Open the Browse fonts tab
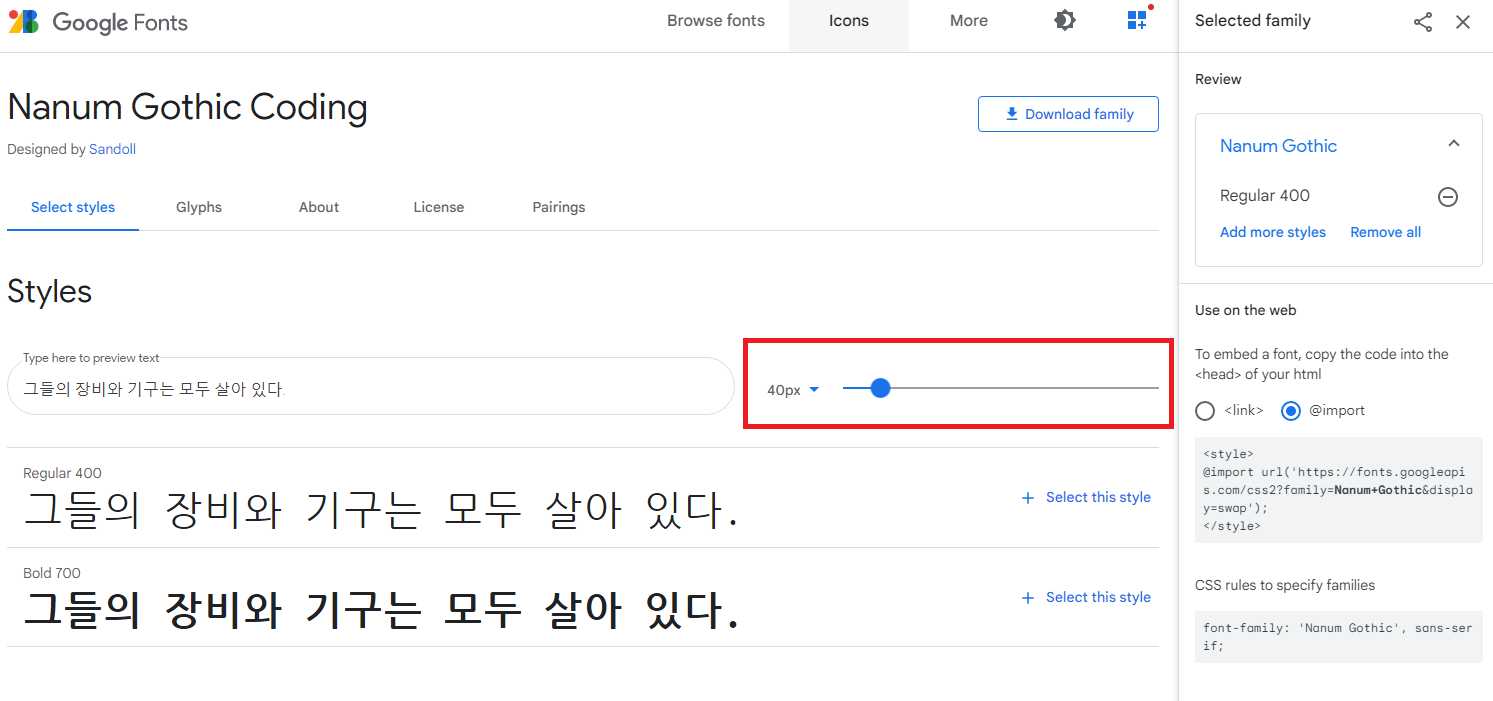This screenshot has width=1493, height=701. tap(716, 21)
